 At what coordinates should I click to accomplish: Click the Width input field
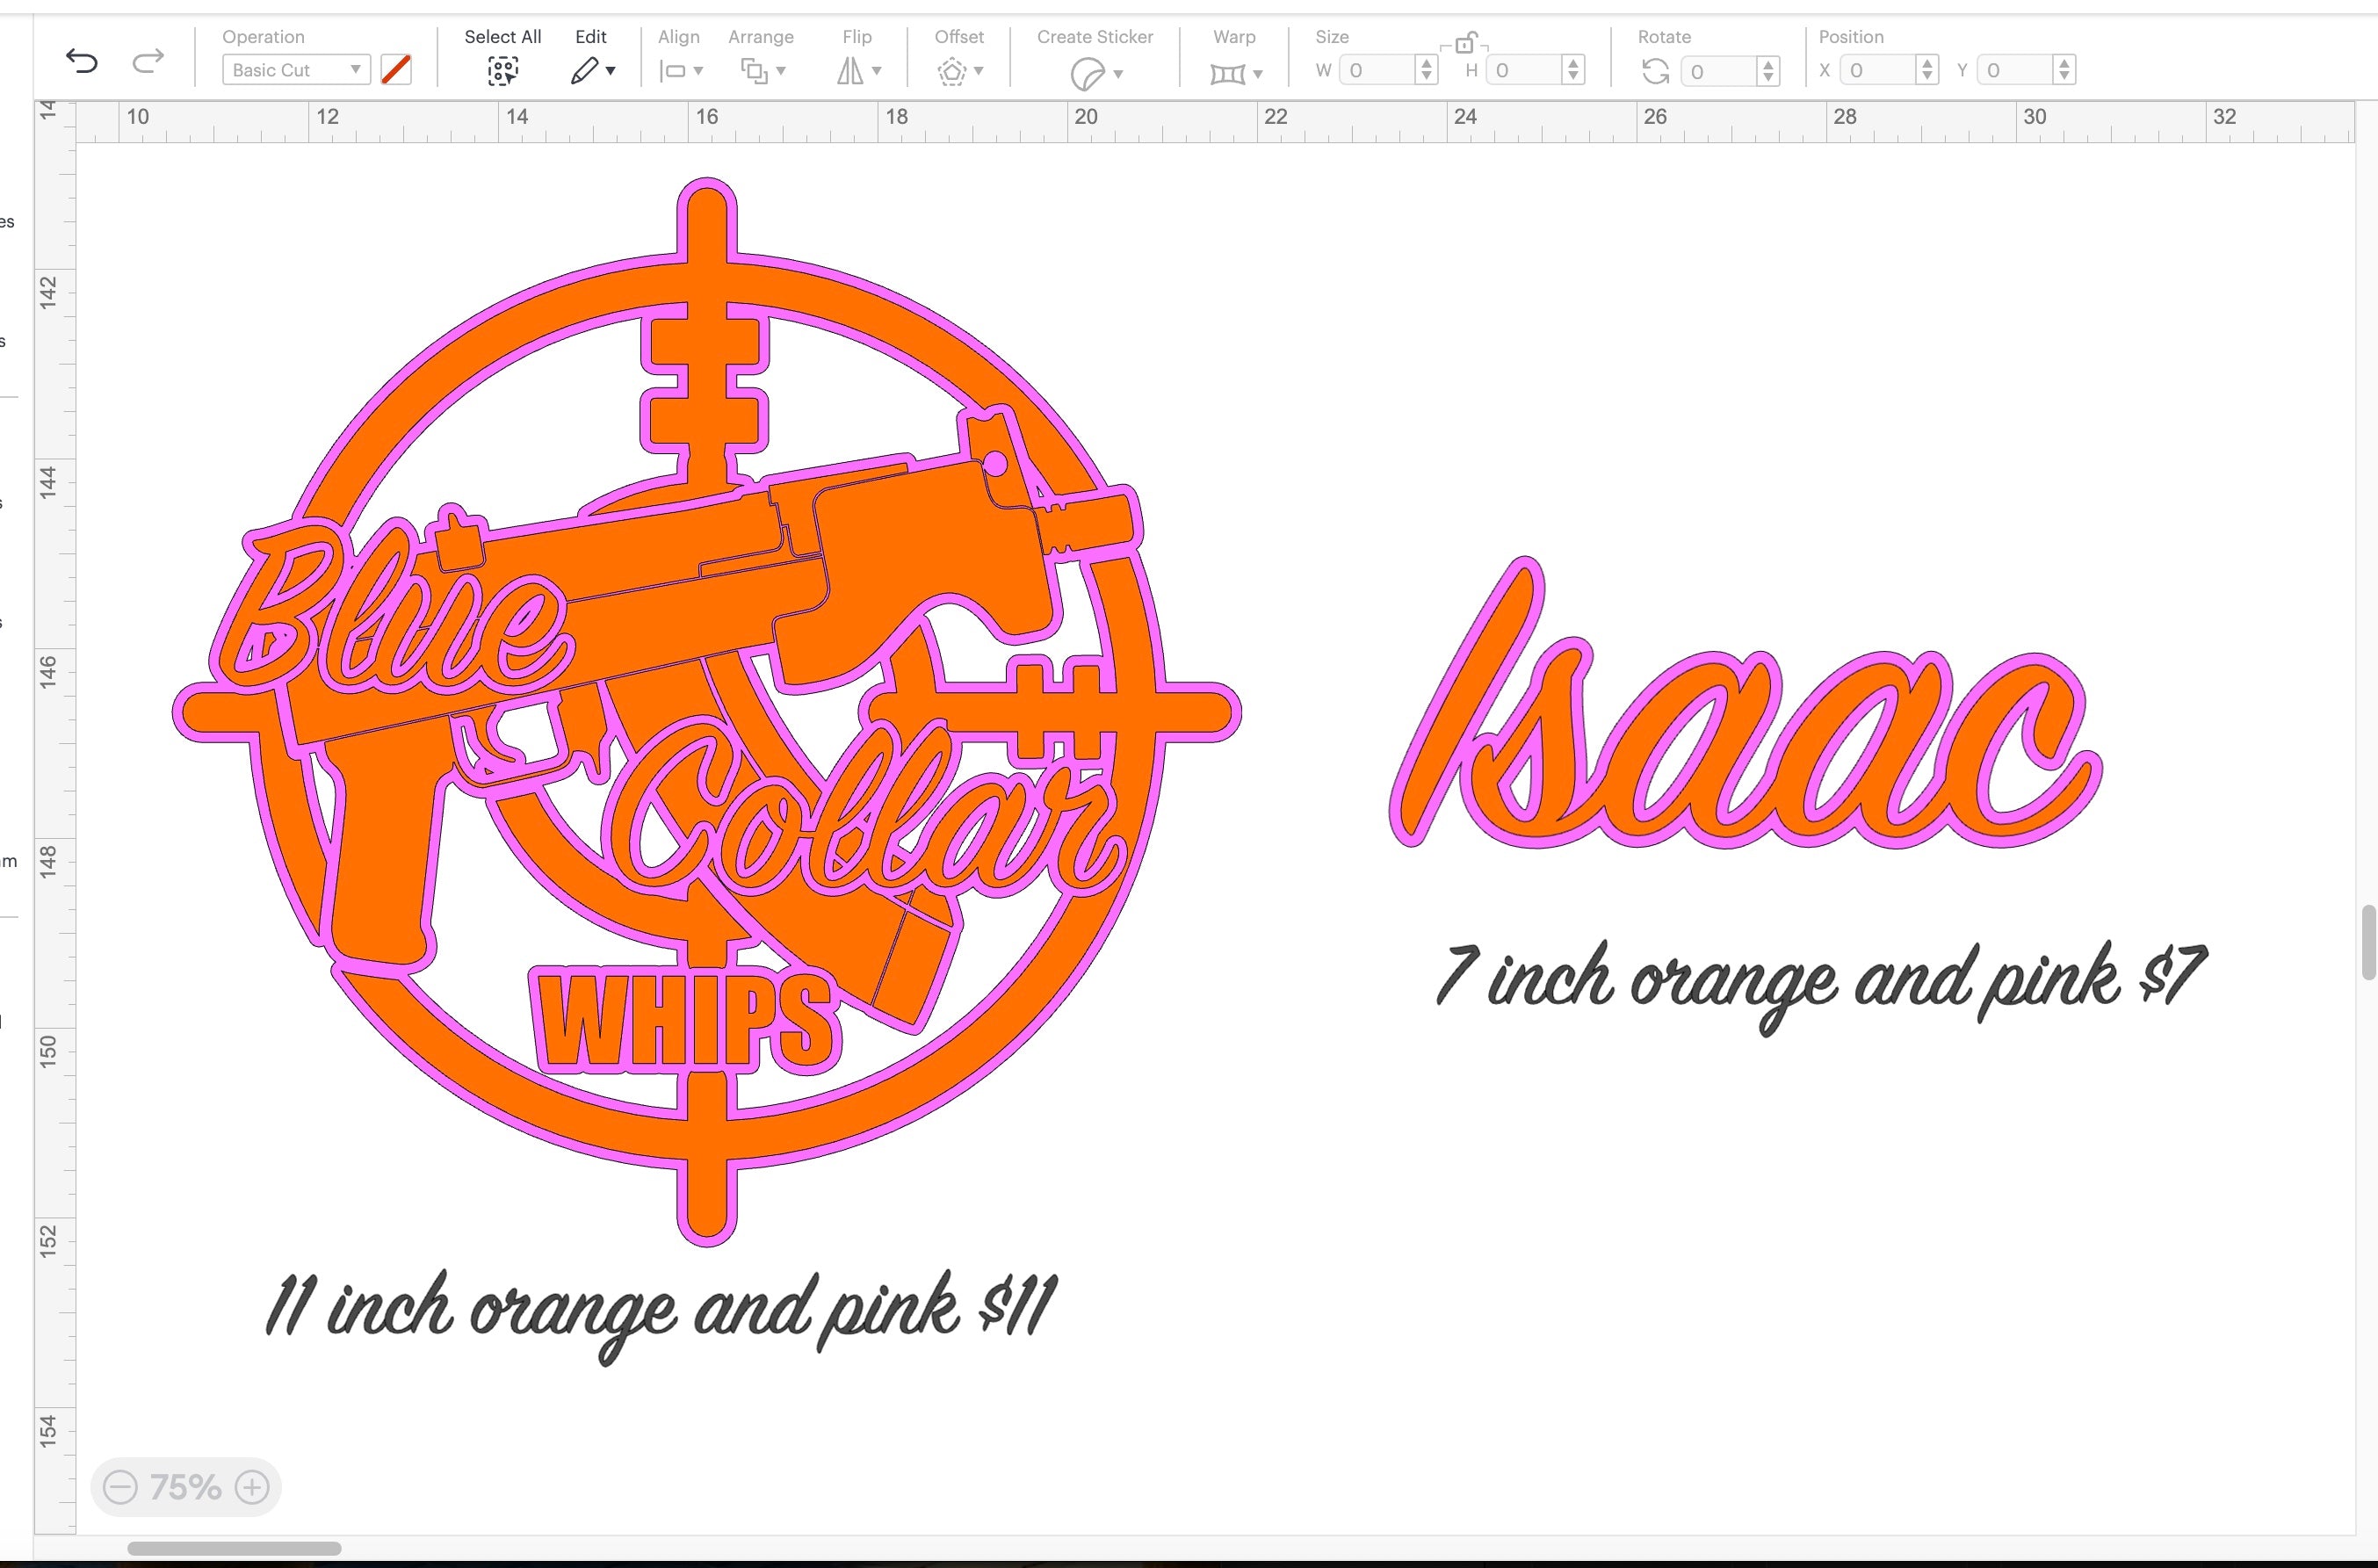click(x=1380, y=70)
